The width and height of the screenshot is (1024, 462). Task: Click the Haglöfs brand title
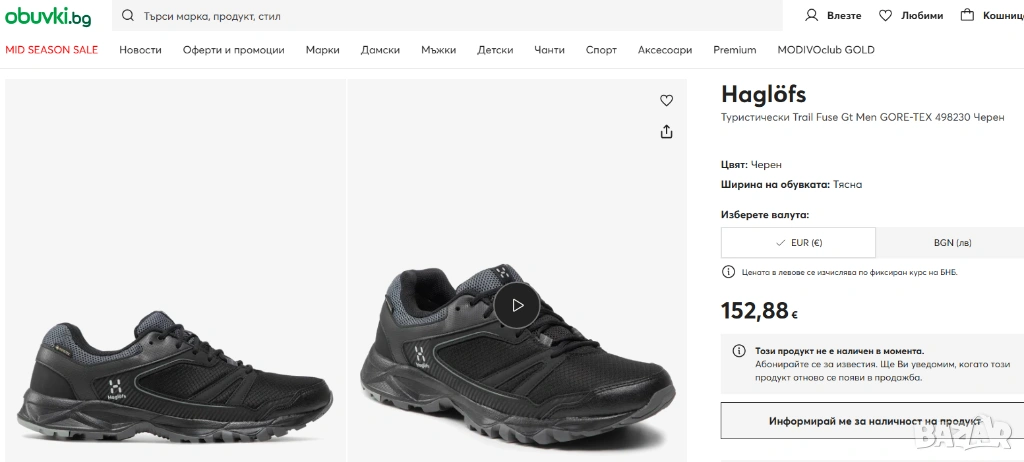point(763,94)
